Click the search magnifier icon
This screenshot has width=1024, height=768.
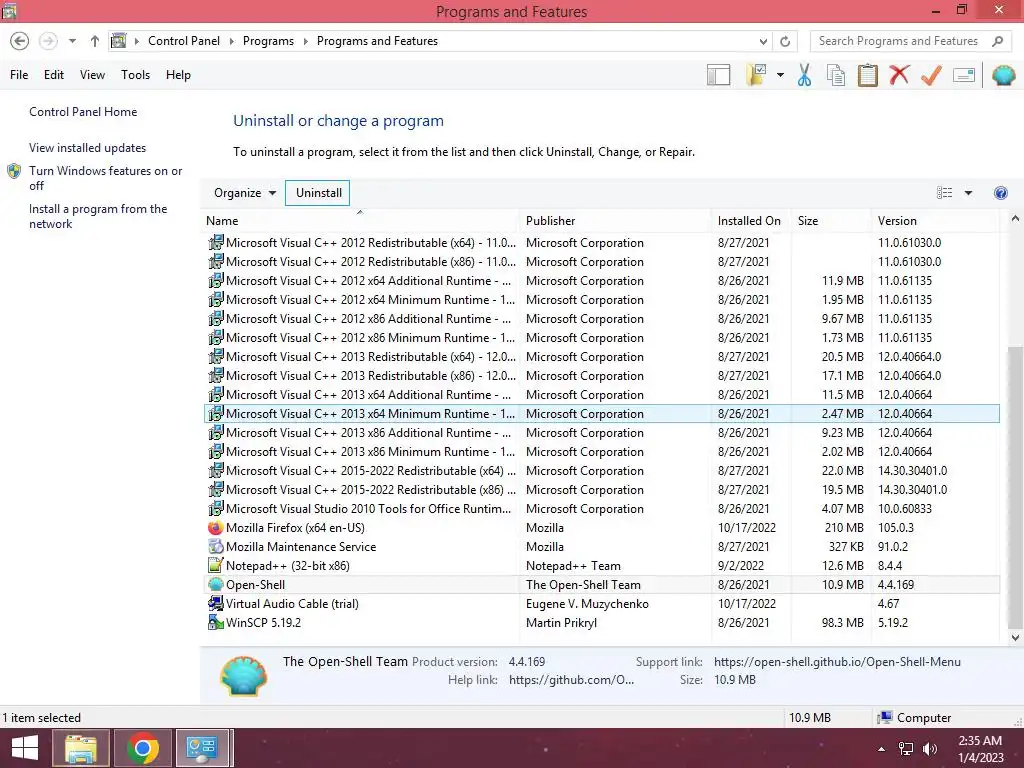tap(997, 41)
